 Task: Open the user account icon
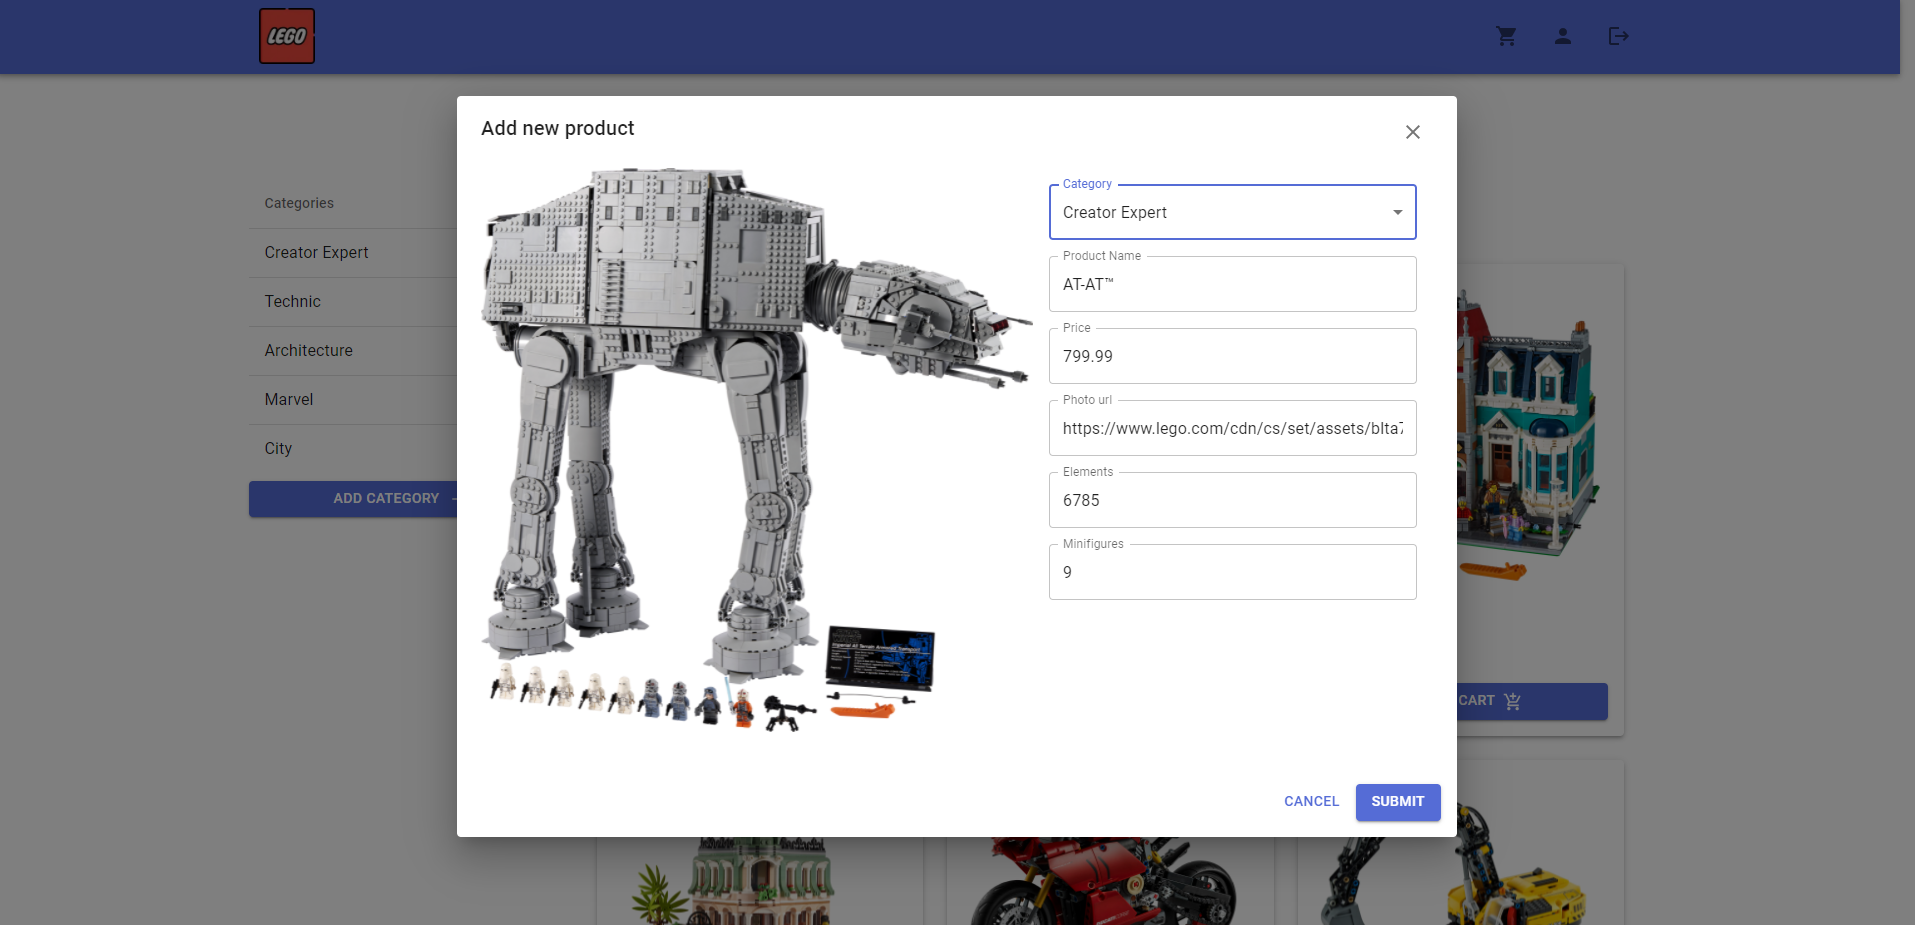1562,36
